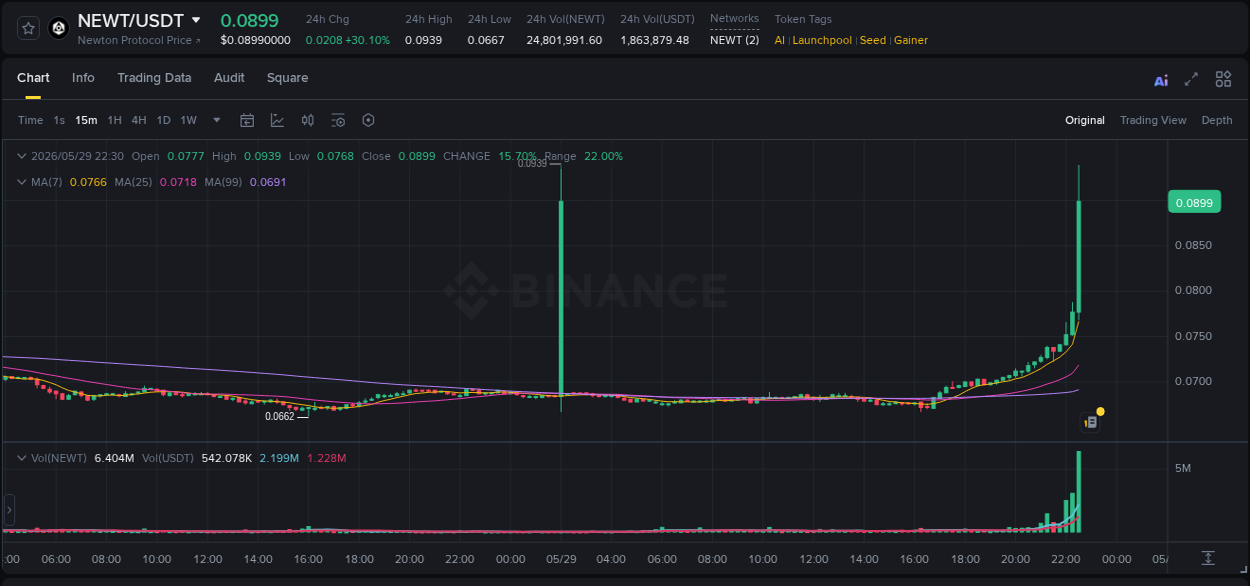Launch the Ai chart analysis tool
The height and width of the screenshot is (586, 1250).
1161,80
